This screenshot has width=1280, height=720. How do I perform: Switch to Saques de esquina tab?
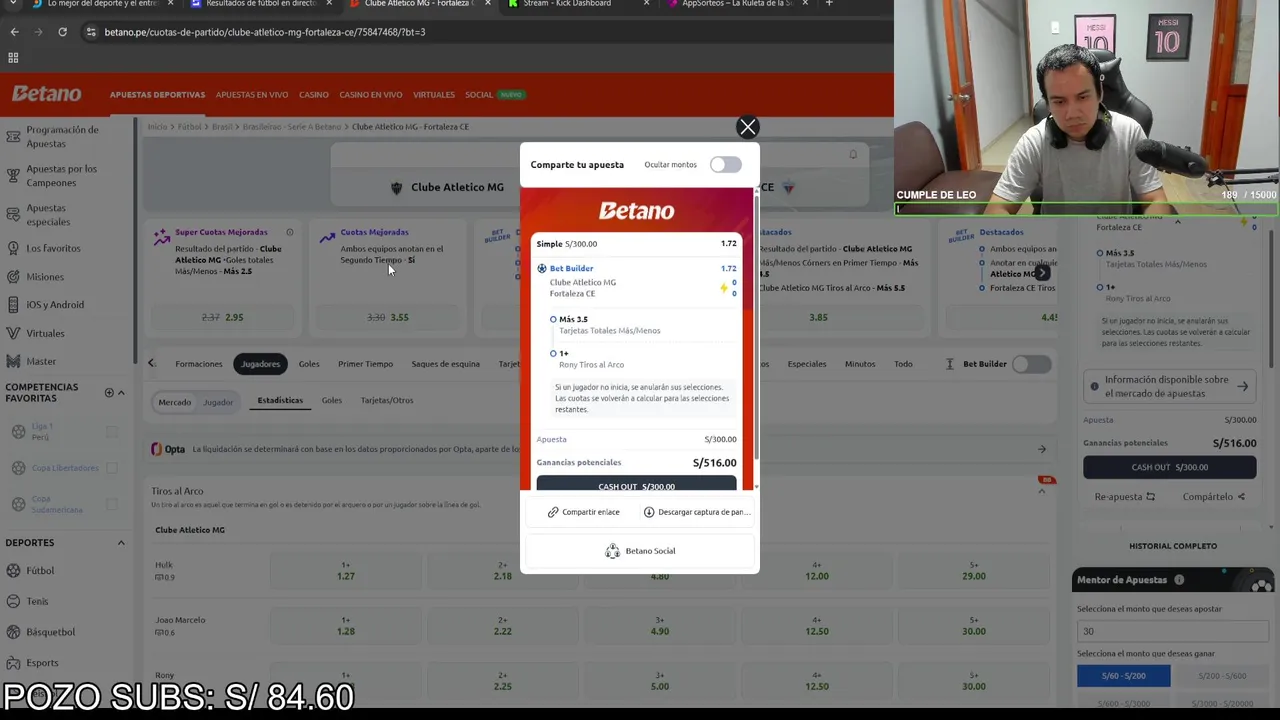click(x=446, y=364)
